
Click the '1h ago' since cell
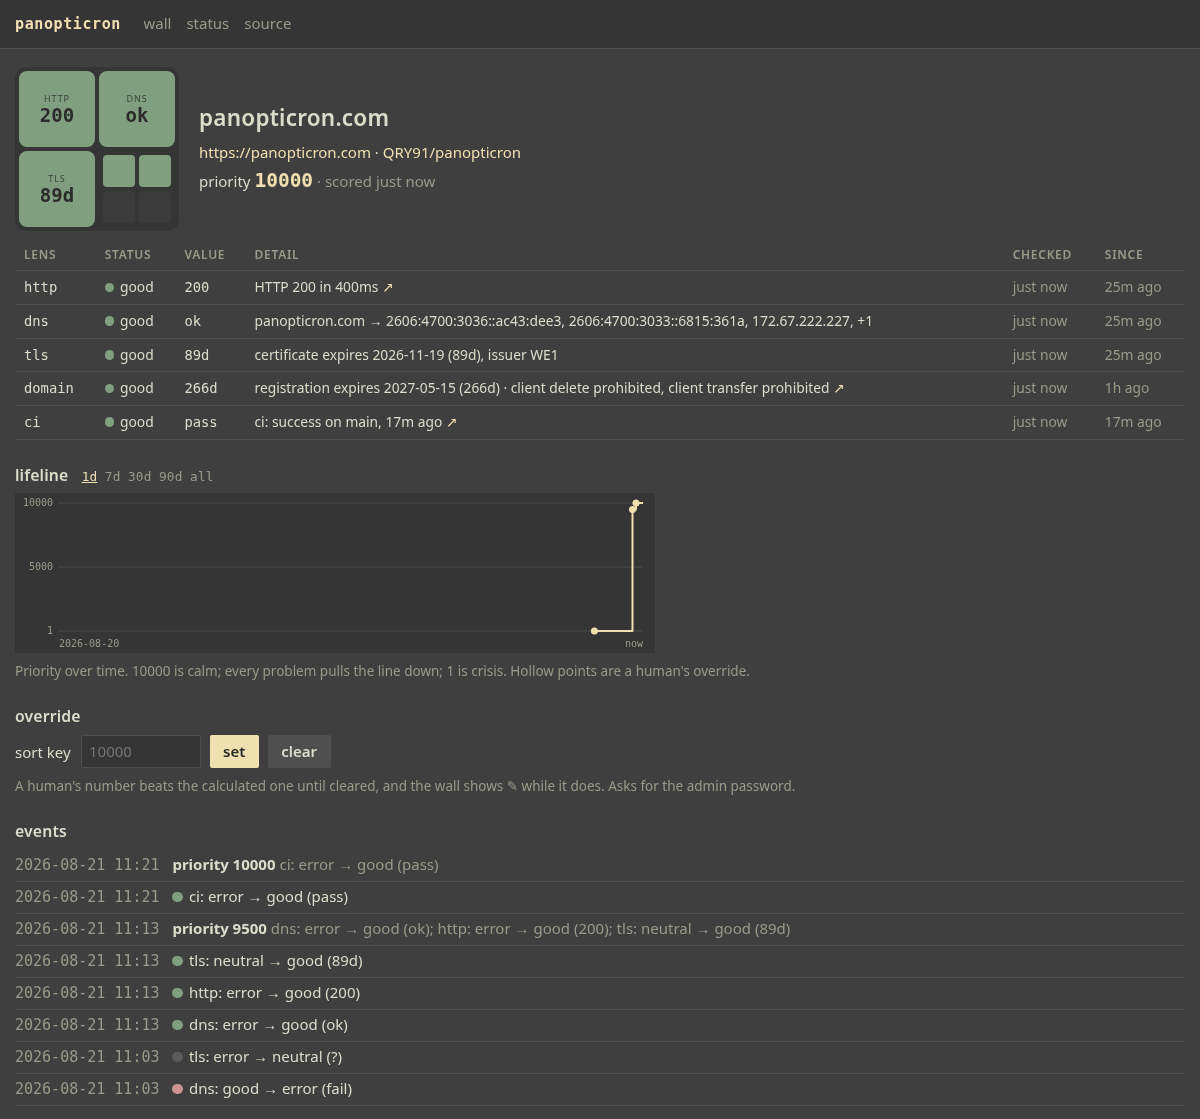[1127, 388]
